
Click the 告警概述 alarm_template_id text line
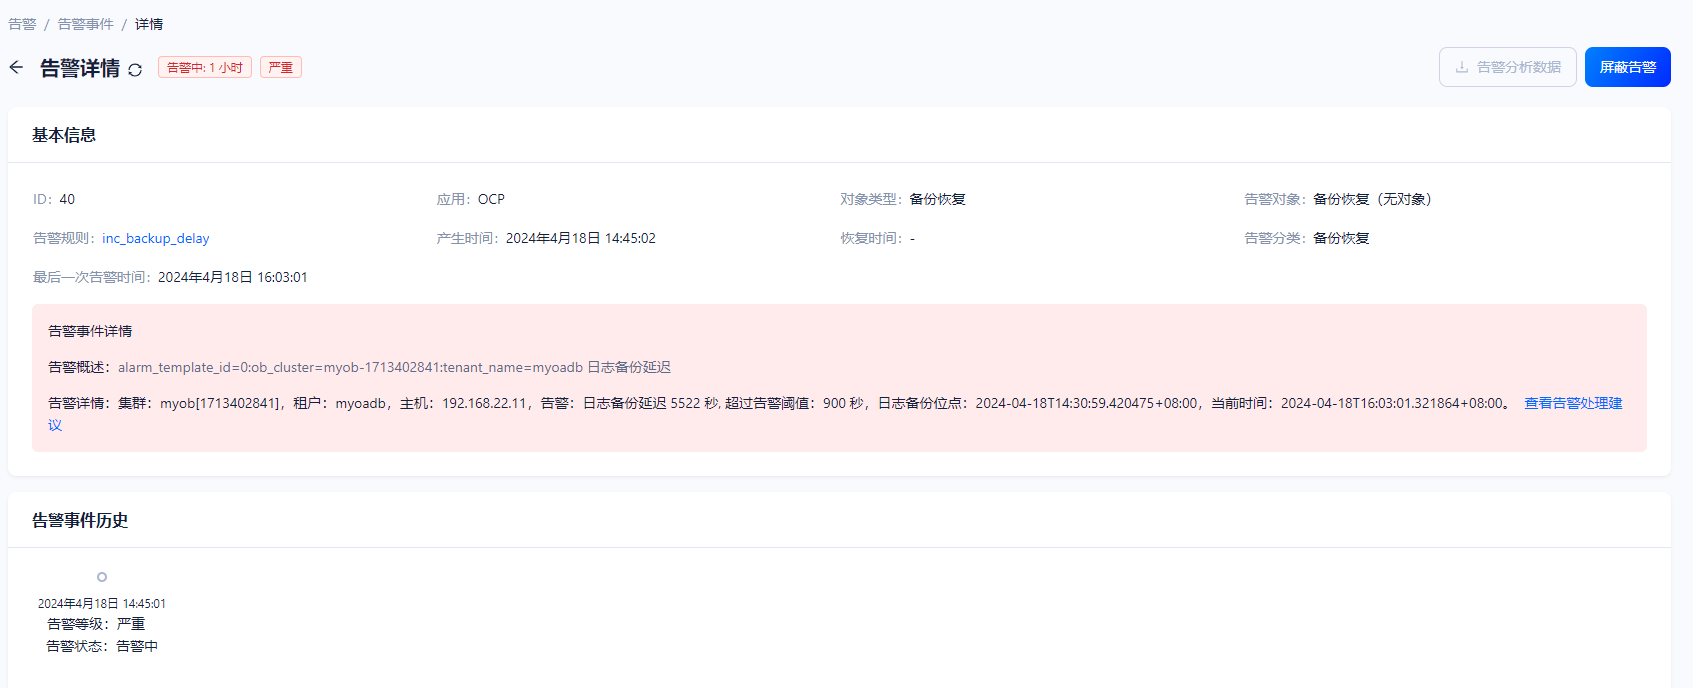click(394, 367)
